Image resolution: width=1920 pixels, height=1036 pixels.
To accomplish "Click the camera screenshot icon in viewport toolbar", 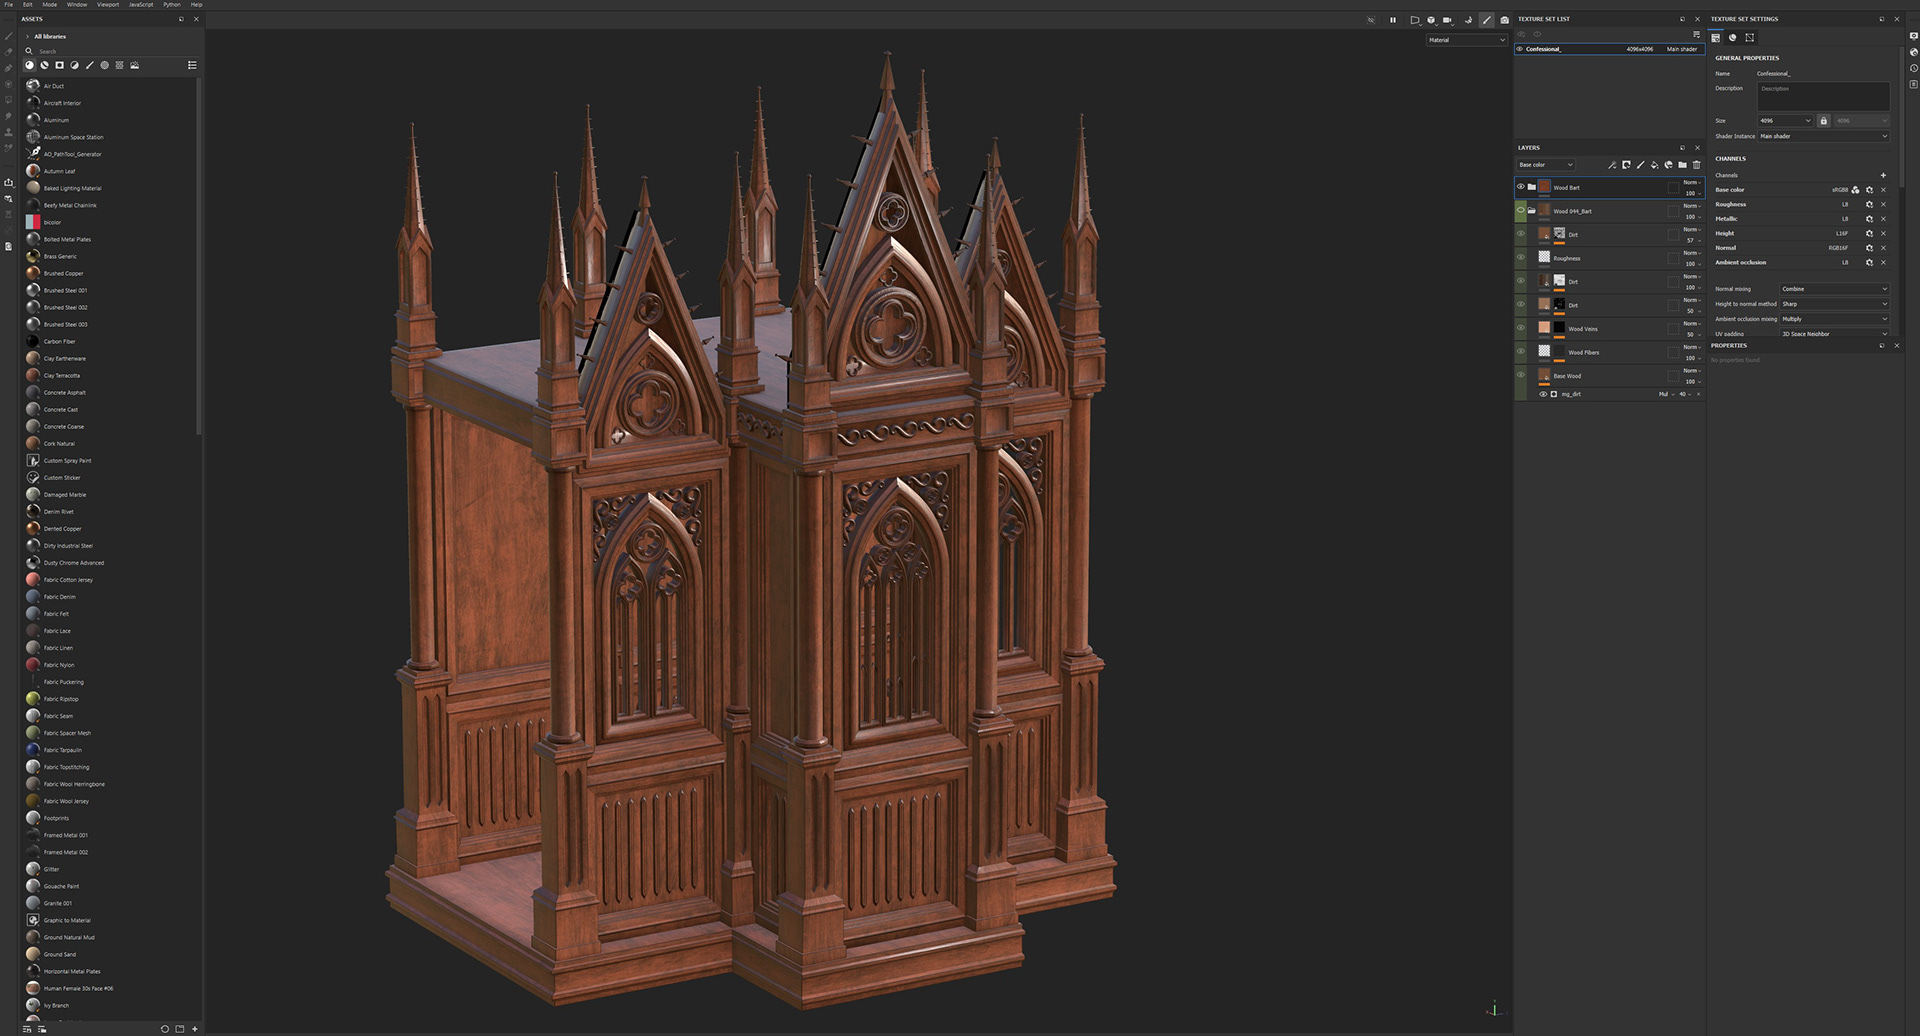I will tap(1504, 20).
